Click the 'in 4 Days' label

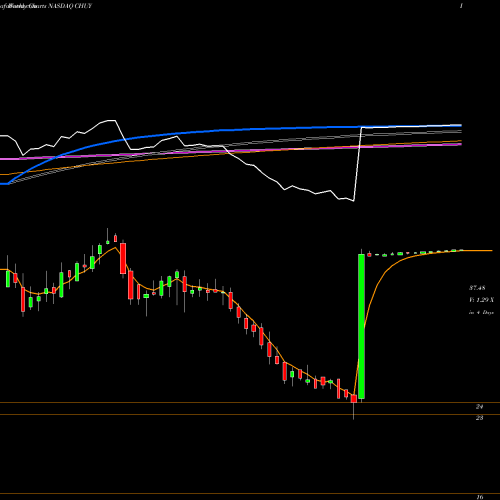pos(481,313)
